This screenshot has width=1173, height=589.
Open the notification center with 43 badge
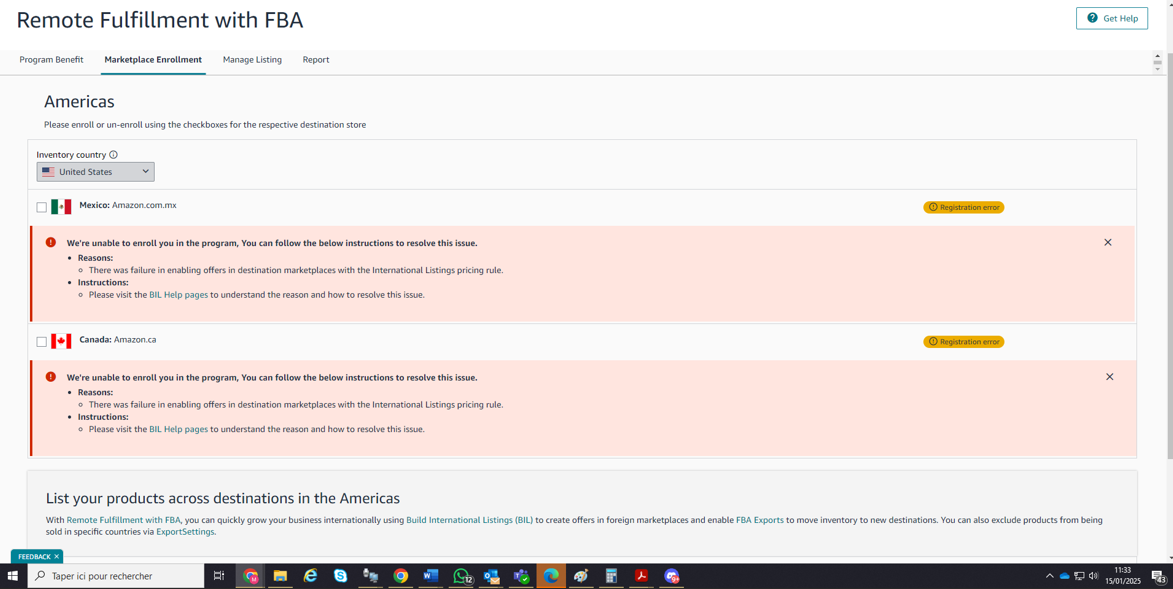tap(1159, 576)
